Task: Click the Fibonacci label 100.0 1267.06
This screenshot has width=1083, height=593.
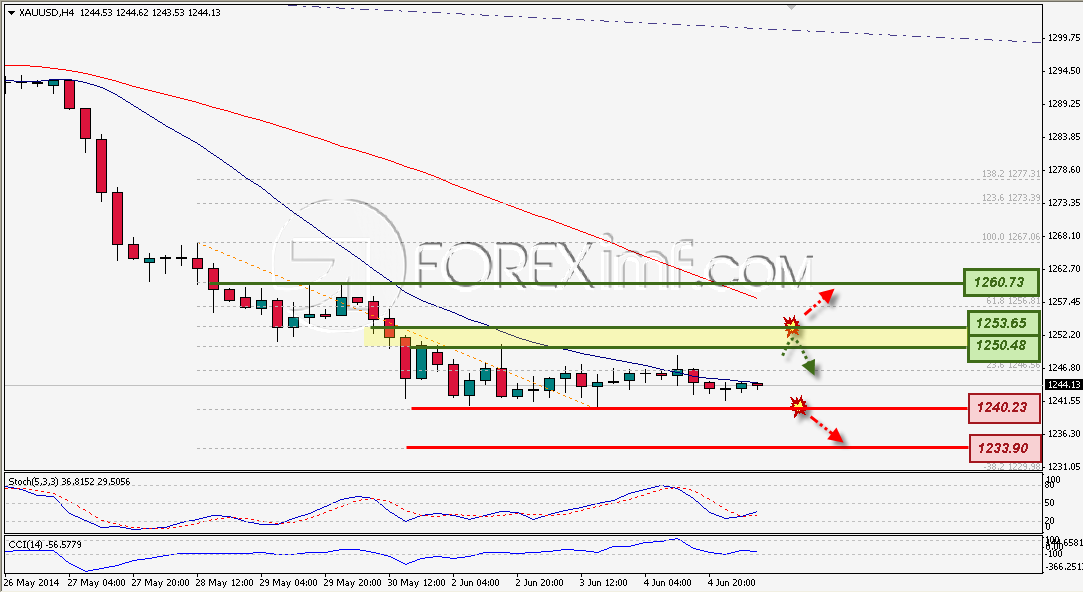Action: tap(1010, 236)
